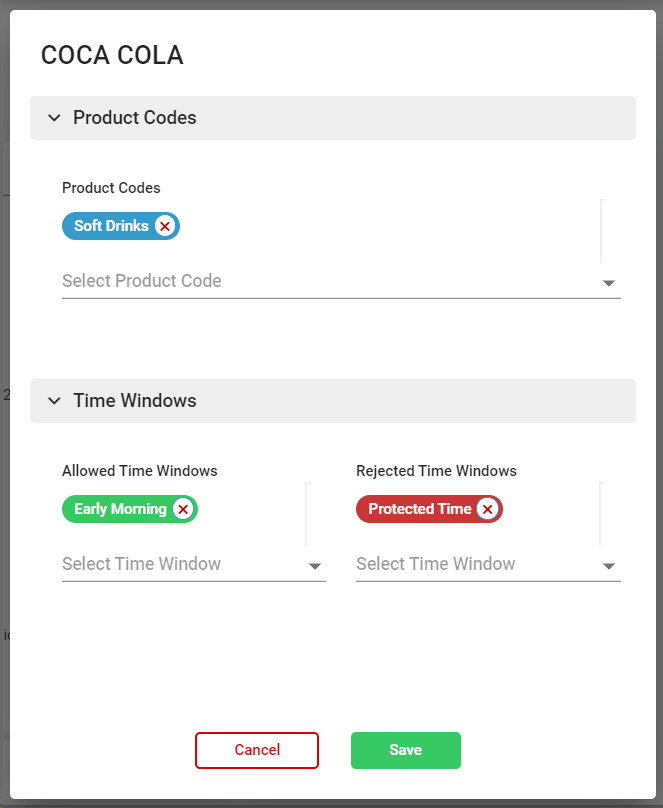Click the scrollbar beside the Soft Drinks chip
This screenshot has width=663, height=808.
coord(602,230)
